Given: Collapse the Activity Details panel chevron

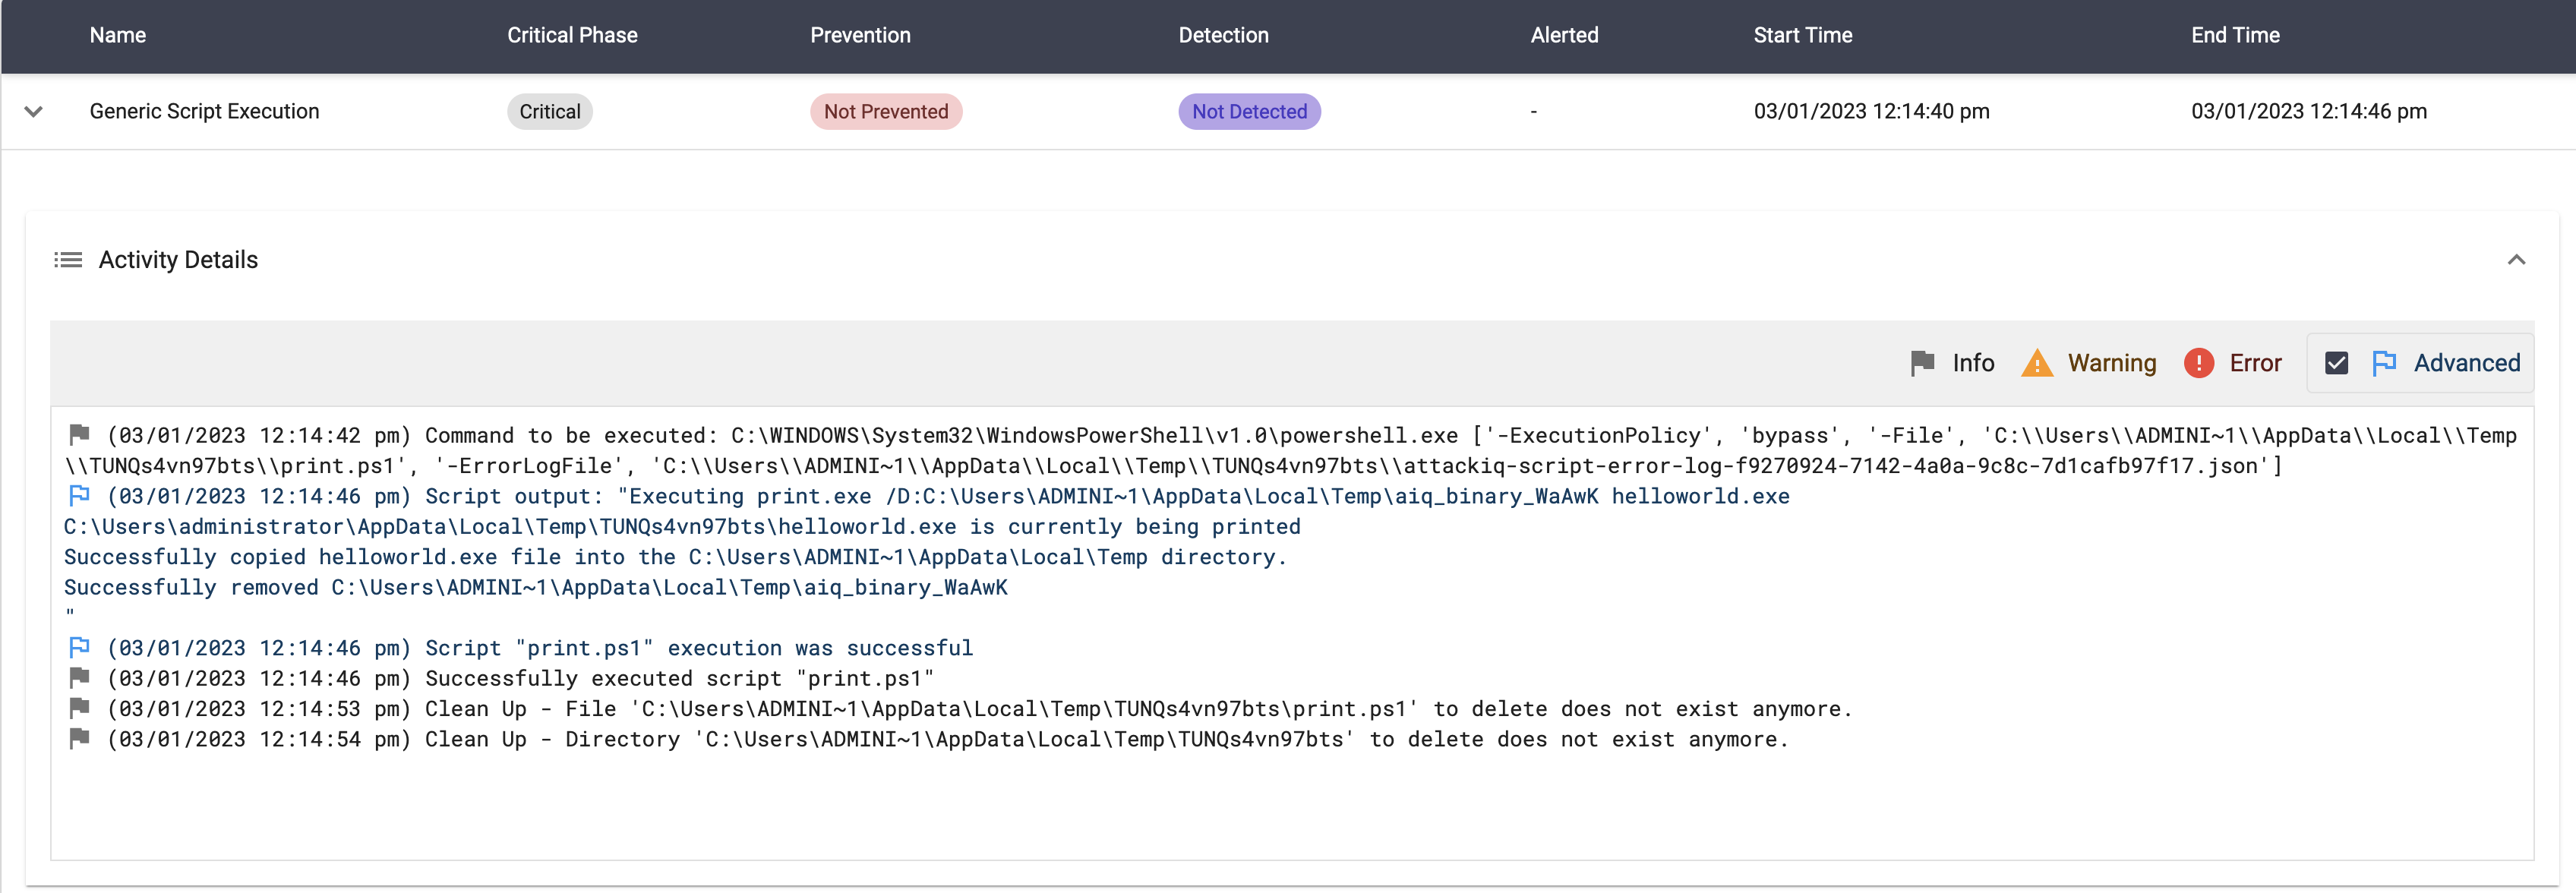Looking at the screenshot, I should (x=2516, y=260).
